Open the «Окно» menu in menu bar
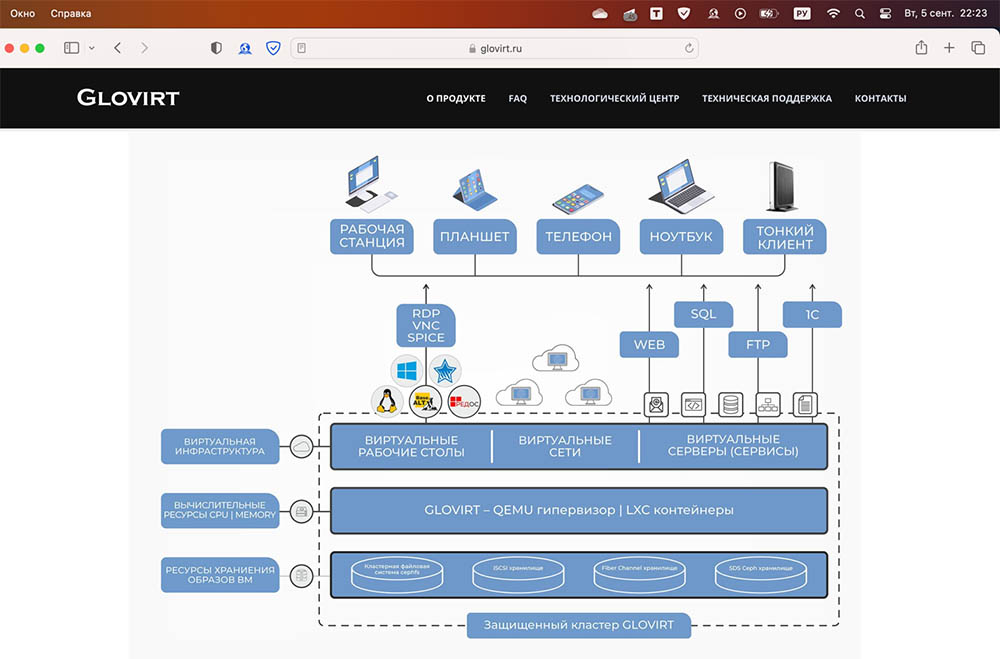 tap(22, 14)
